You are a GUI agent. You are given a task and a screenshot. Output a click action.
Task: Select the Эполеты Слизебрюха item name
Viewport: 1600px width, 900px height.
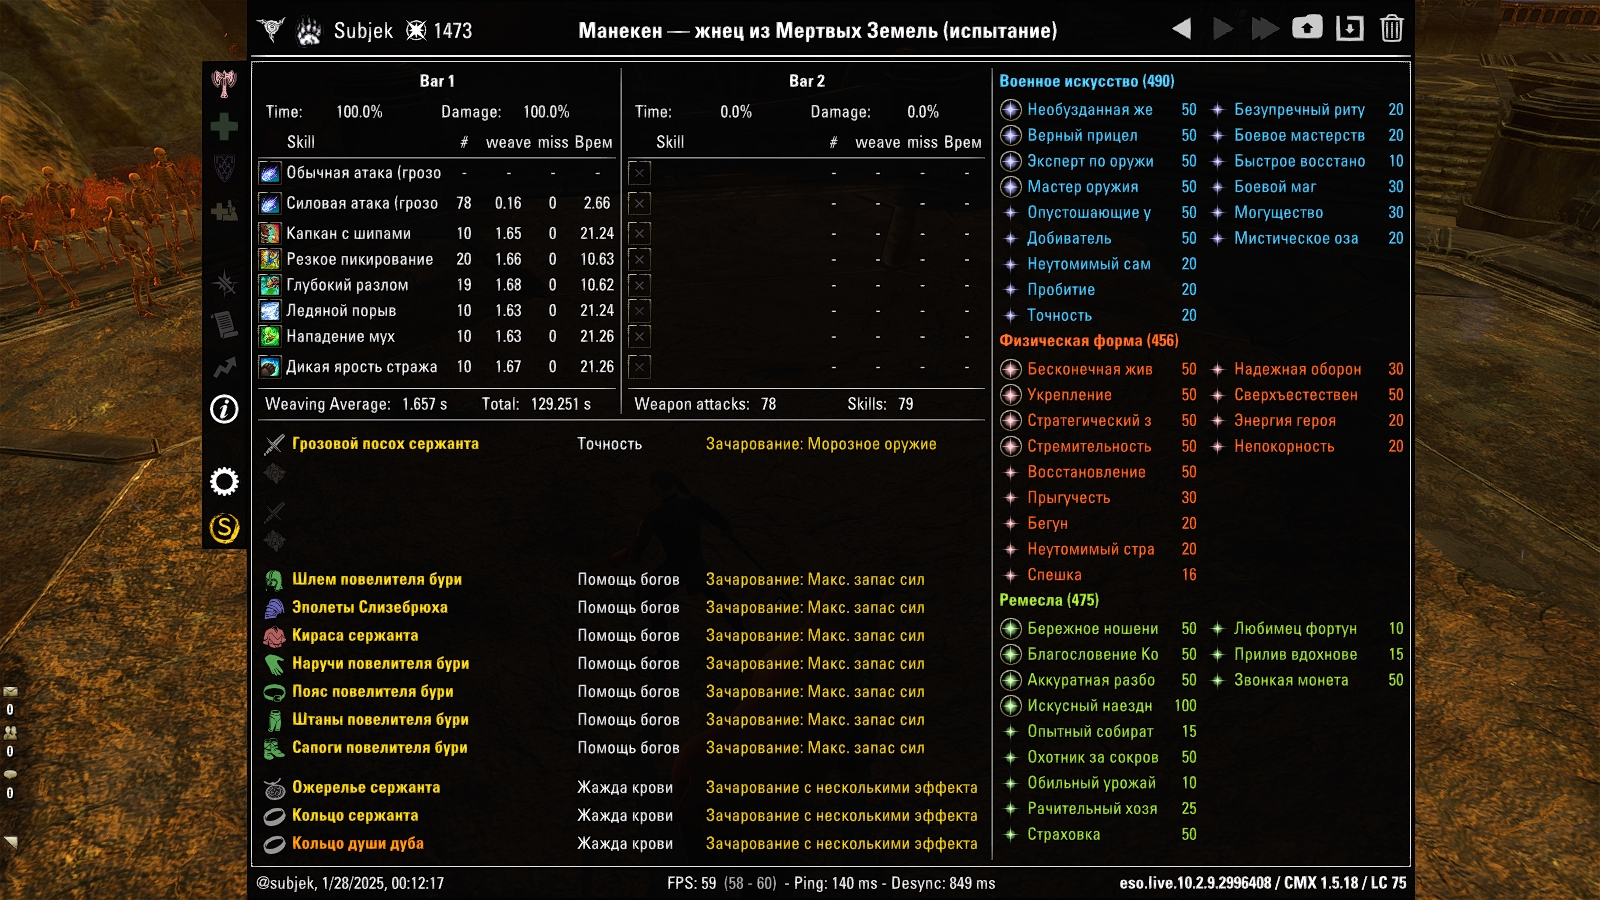pyautogui.click(x=370, y=608)
